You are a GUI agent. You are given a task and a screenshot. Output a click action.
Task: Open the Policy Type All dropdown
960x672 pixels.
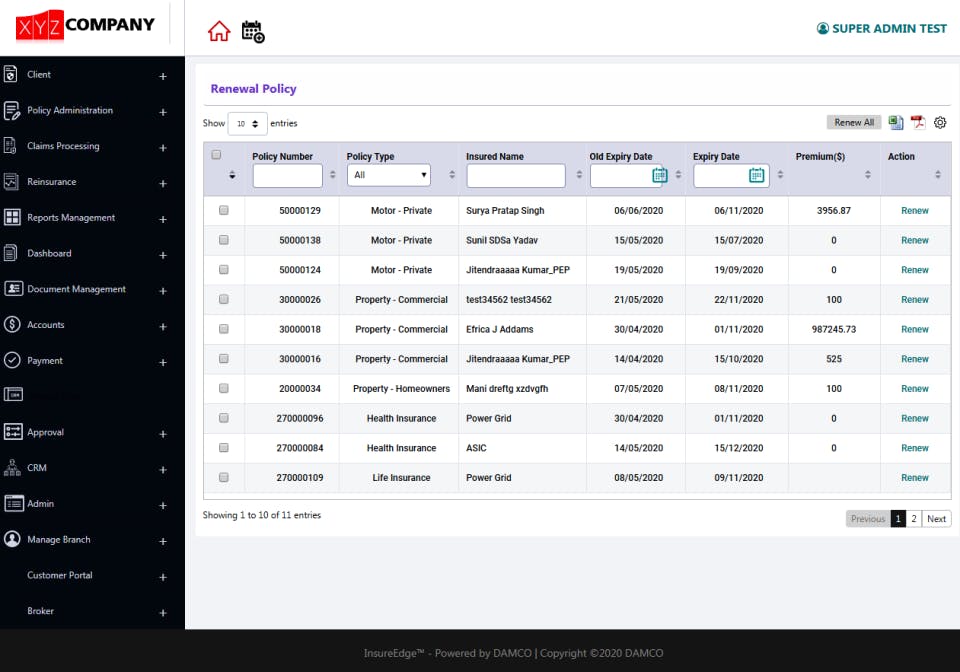click(x=389, y=175)
